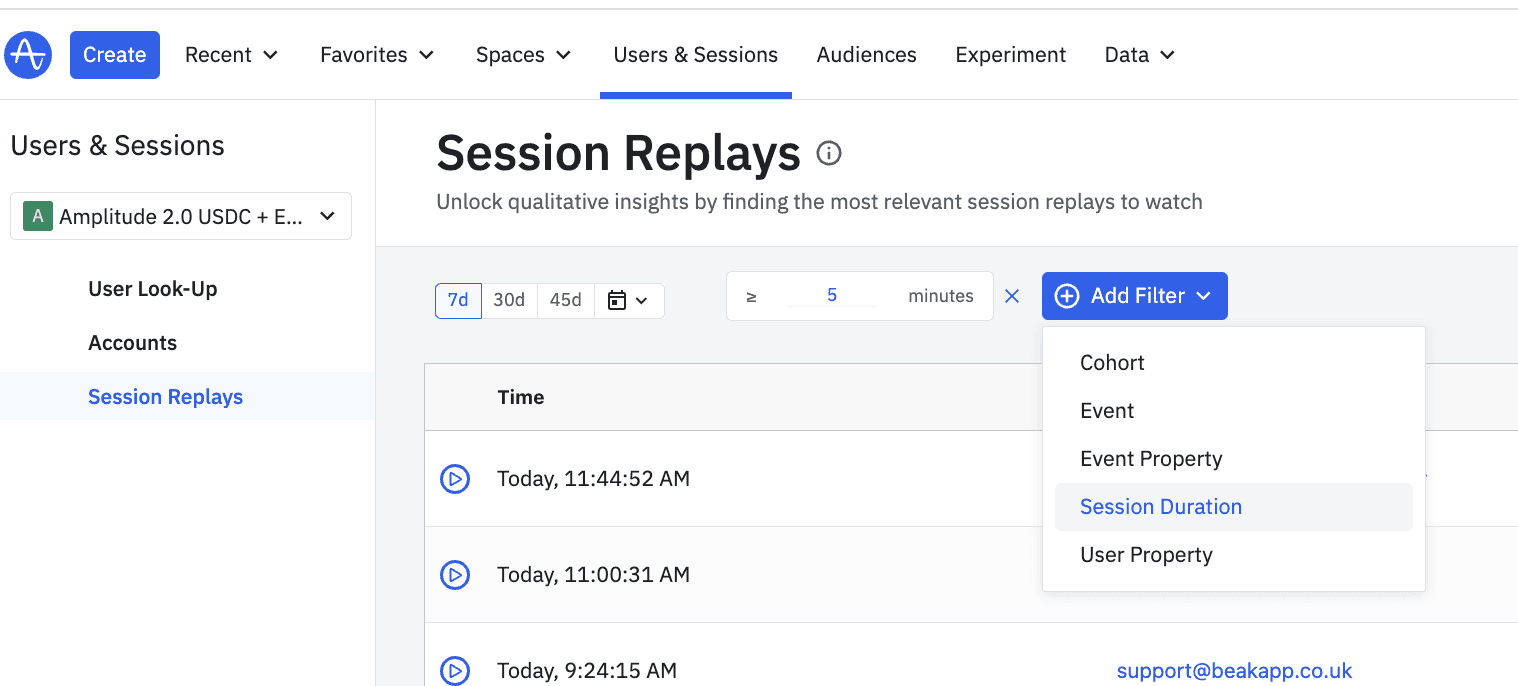
Task: Play the 11:44:52 AM session replay
Action: (x=455, y=479)
